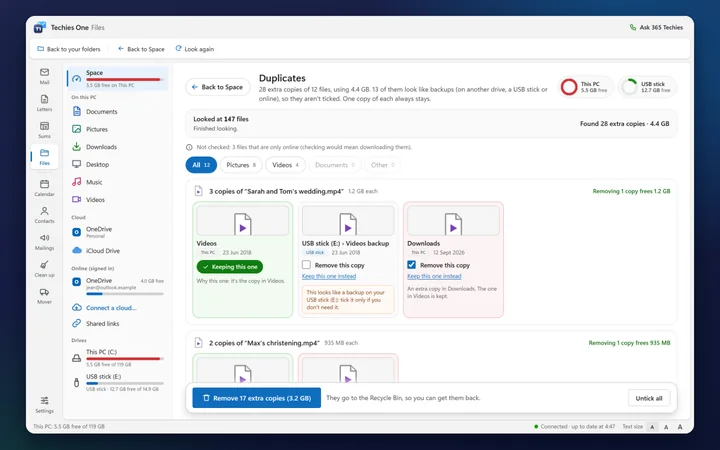Open the Desktop folder
Image resolution: width=720 pixels, height=450 pixels.
pos(118,164)
